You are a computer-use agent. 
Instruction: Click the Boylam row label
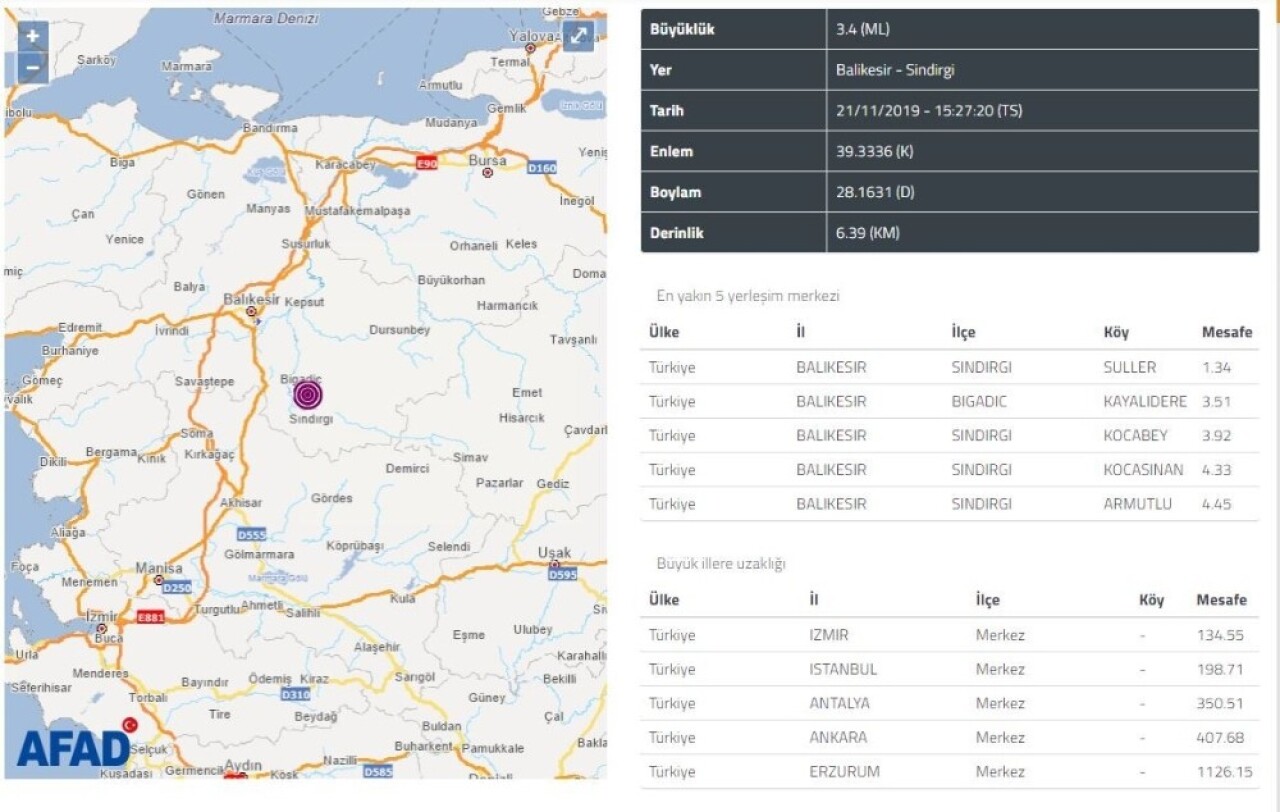tap(675, 192)
